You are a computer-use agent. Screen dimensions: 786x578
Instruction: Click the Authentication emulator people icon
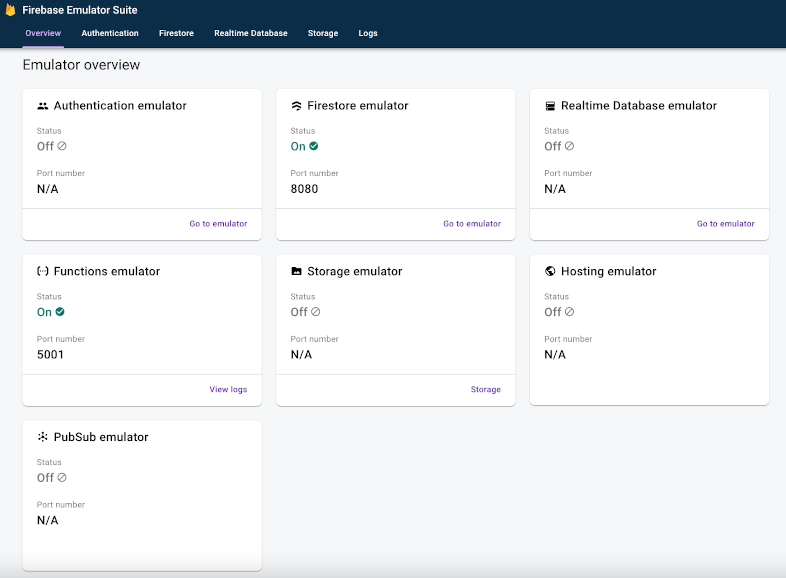(x=43, y=106)
